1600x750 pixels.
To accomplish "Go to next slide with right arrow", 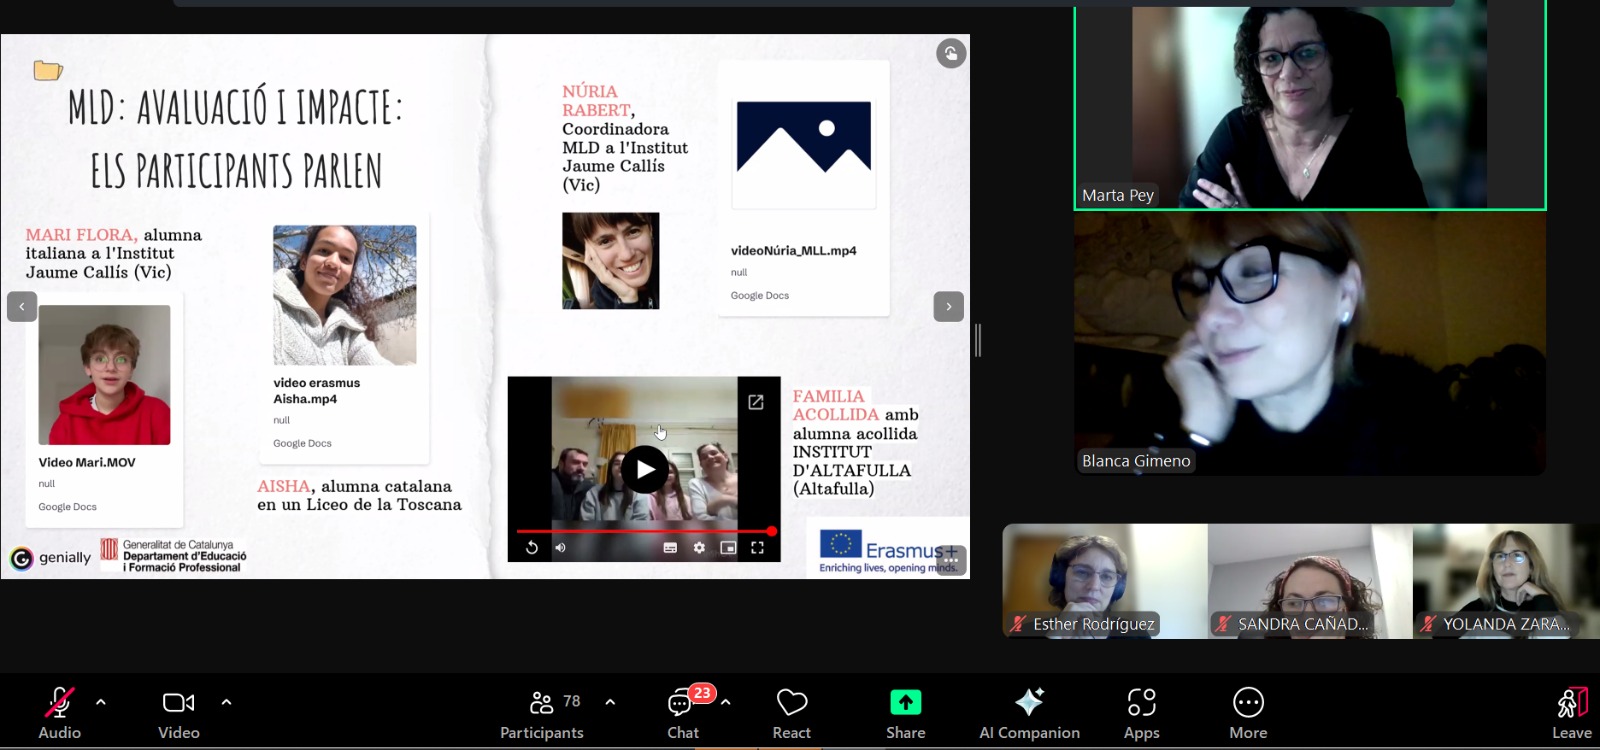I will coord(948,306).
